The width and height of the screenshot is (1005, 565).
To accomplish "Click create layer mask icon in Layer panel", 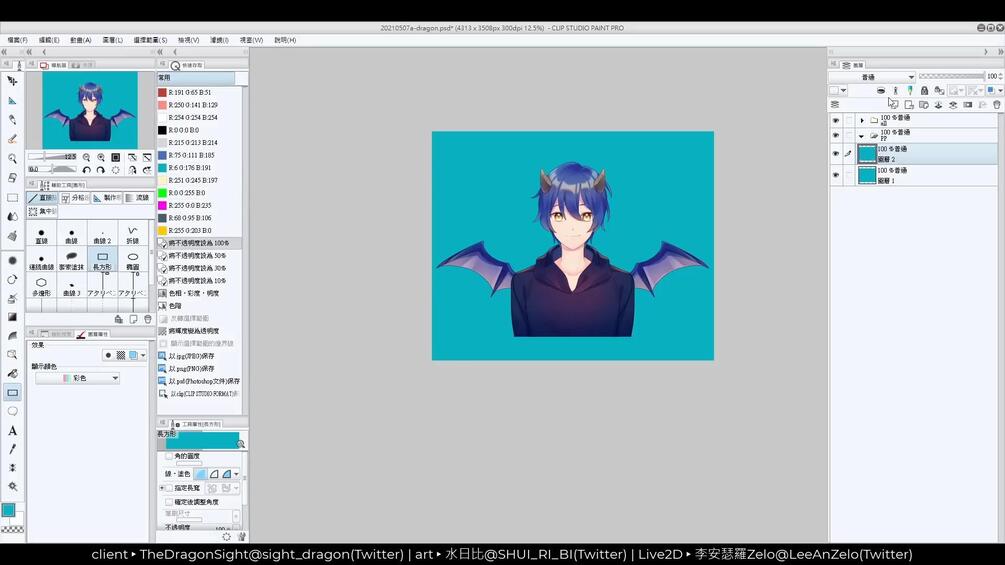I will point(968,104).
